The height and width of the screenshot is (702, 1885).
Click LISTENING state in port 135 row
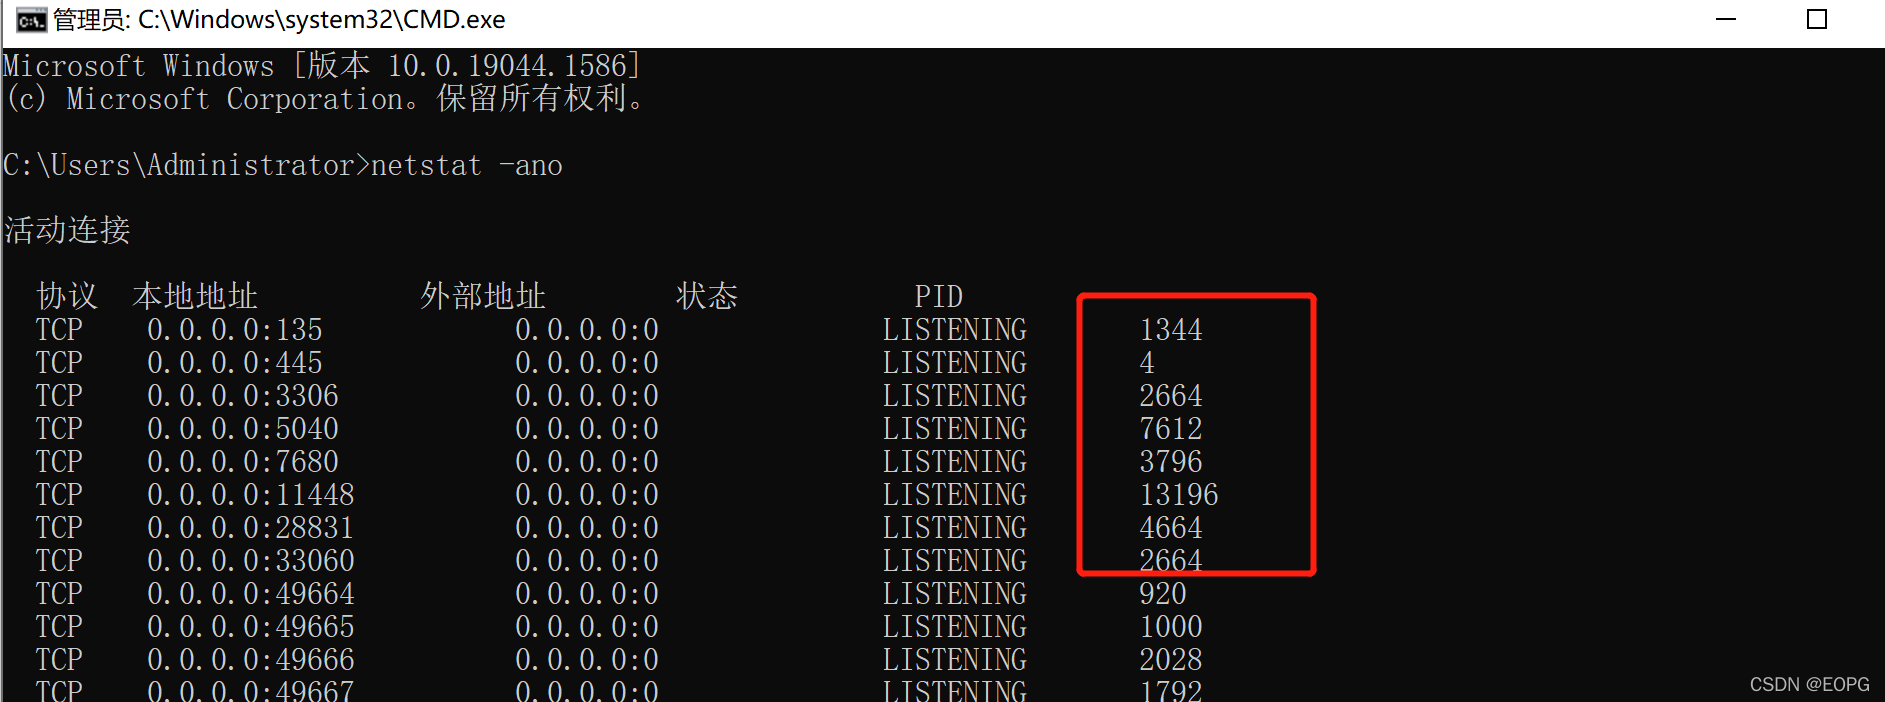coord(955,330)
